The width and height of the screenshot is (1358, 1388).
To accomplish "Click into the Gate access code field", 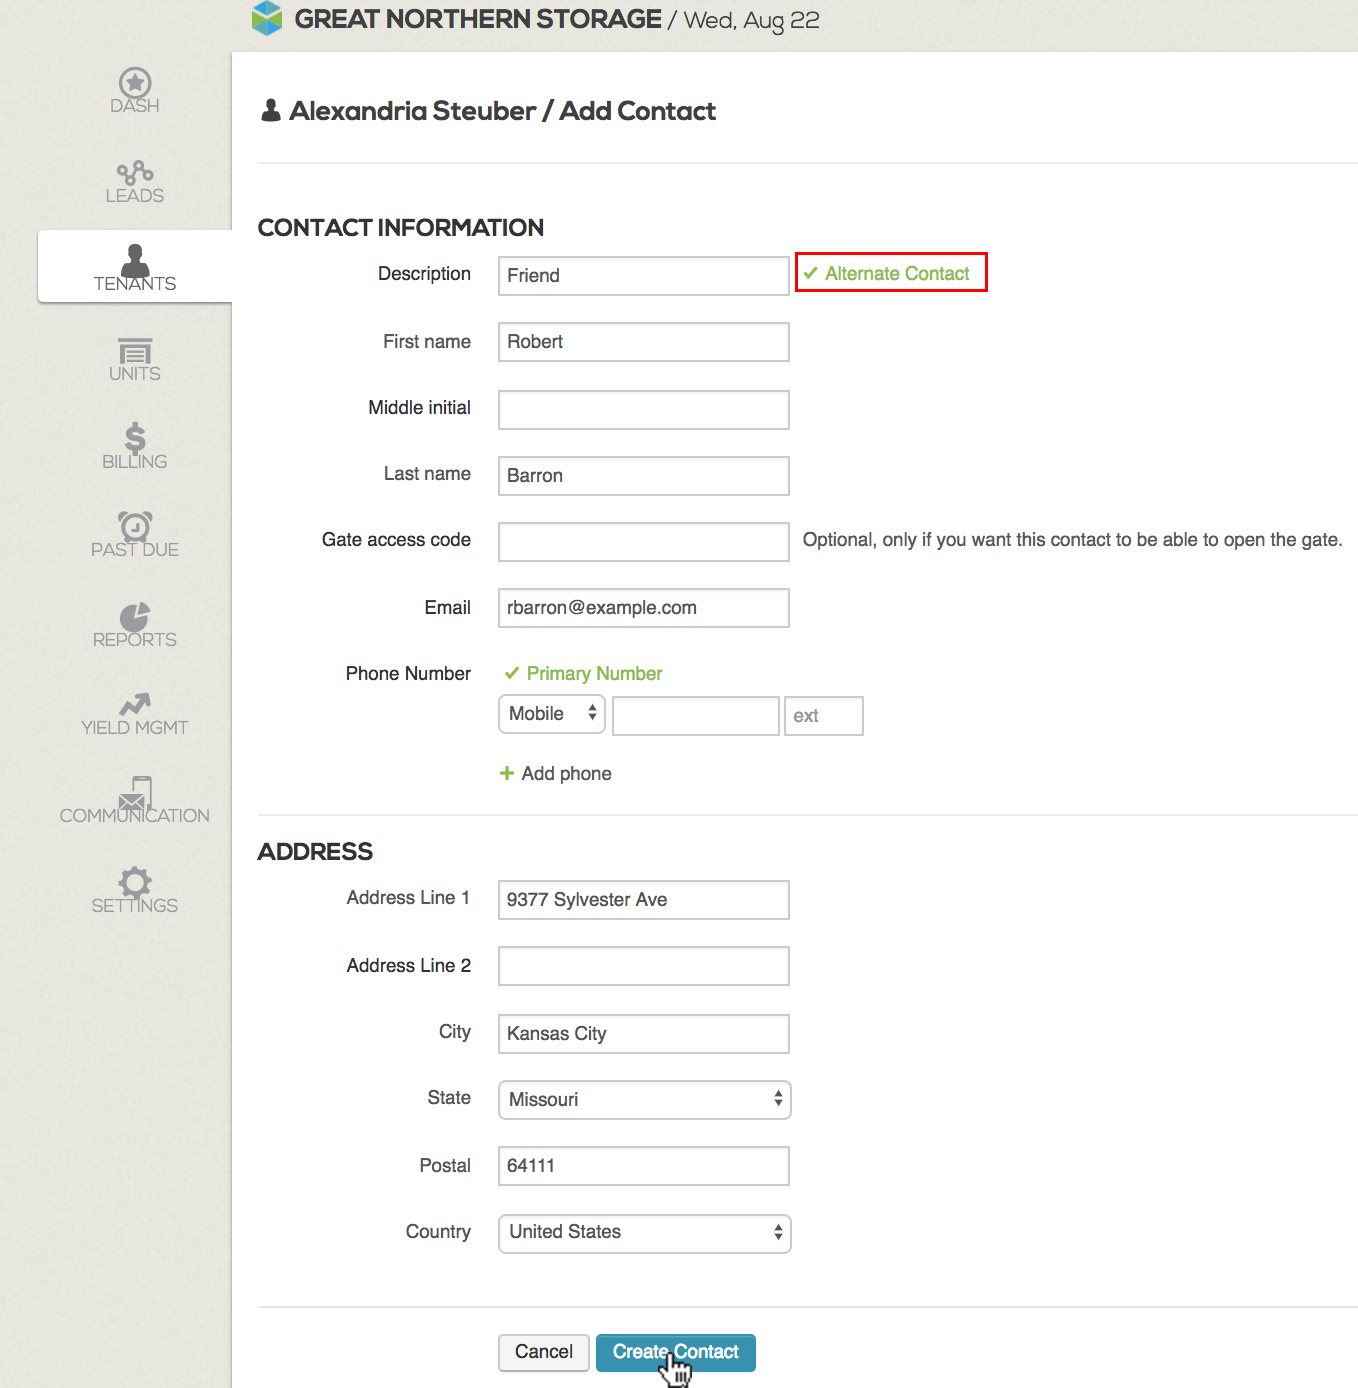I will tap(644, 542).
